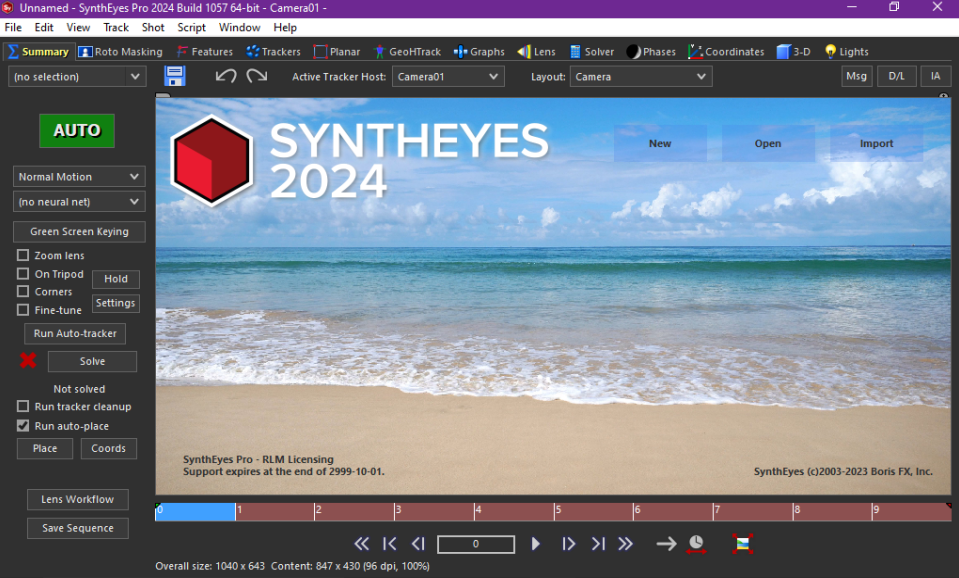Click the image frame icon in the playbar
Screen dimensions: 959x578
coord(742,544)
